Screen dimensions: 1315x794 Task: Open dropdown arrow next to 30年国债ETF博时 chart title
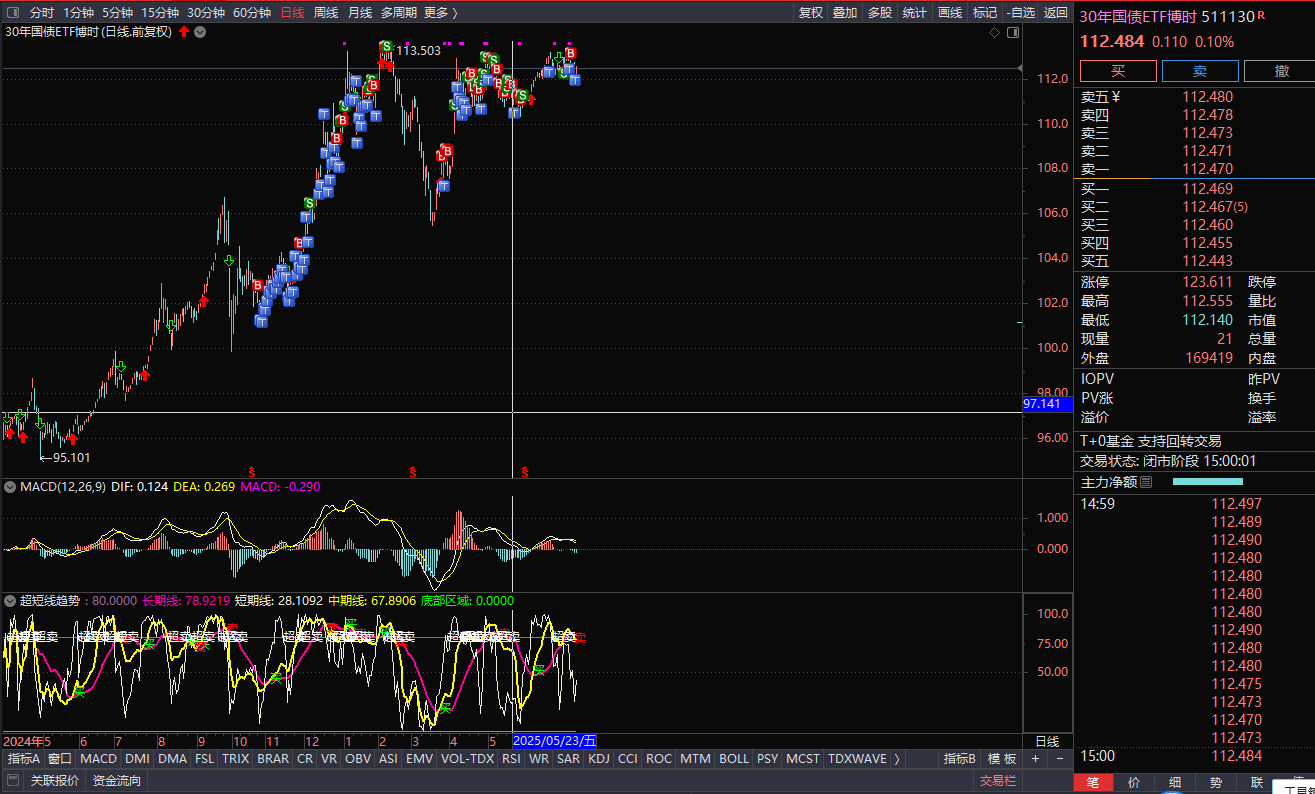[x=200, y=32]
